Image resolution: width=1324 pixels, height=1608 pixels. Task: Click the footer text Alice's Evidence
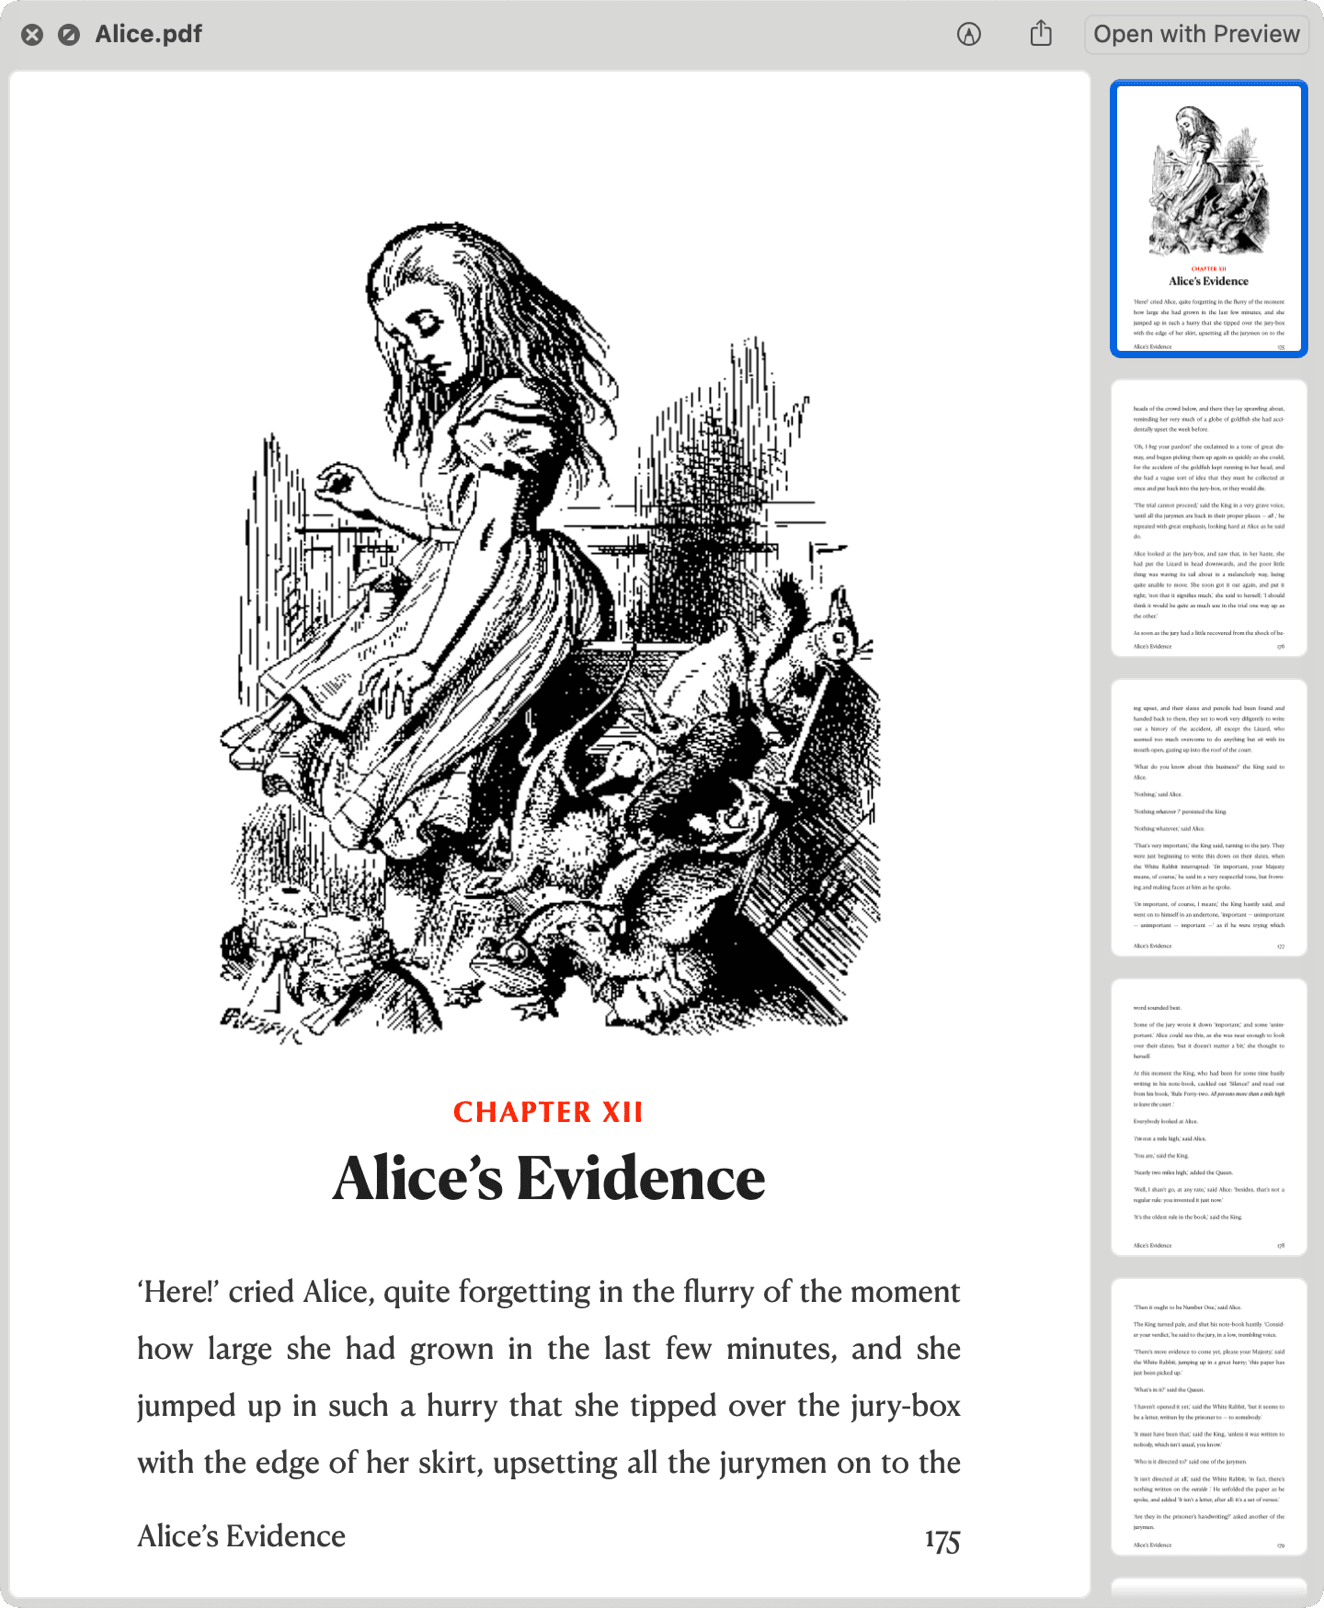242,1536
